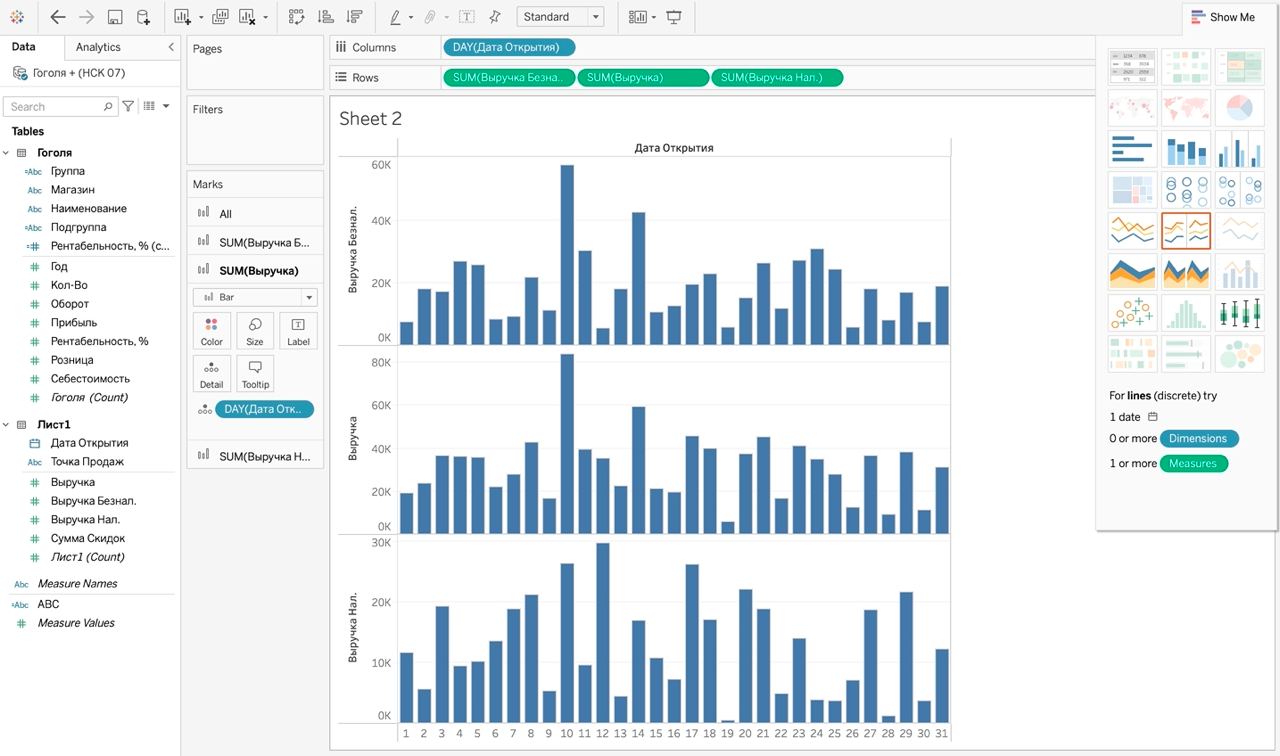Viewport: 1280px width, 756px height.
Task: Click the highlight pen icon
Action: pos(395,17)
